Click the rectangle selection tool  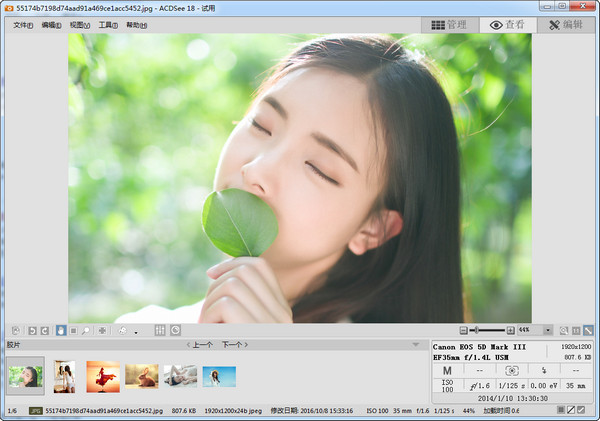73,330
